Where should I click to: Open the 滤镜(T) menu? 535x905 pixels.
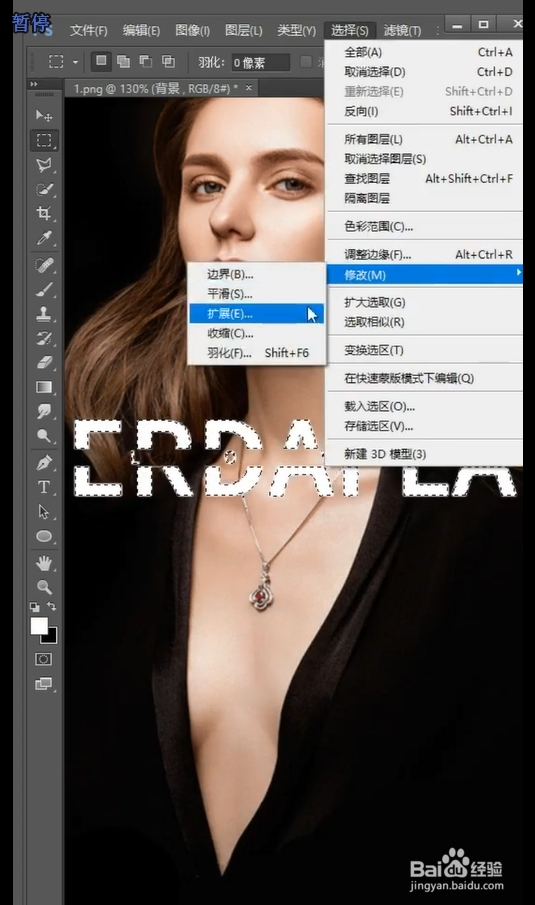pyautogui.click(x=403, y=31)
